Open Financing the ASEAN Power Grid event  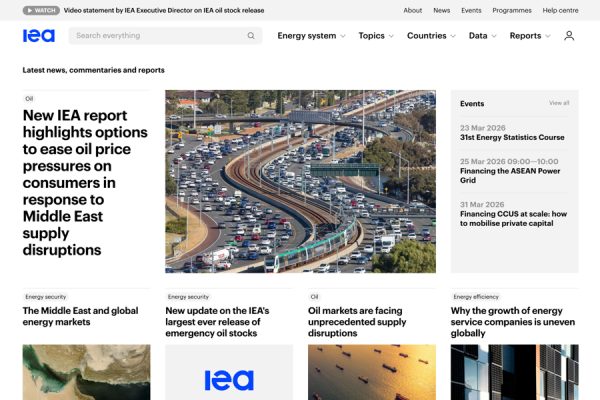pyautogui.click(x=510, y=176)
